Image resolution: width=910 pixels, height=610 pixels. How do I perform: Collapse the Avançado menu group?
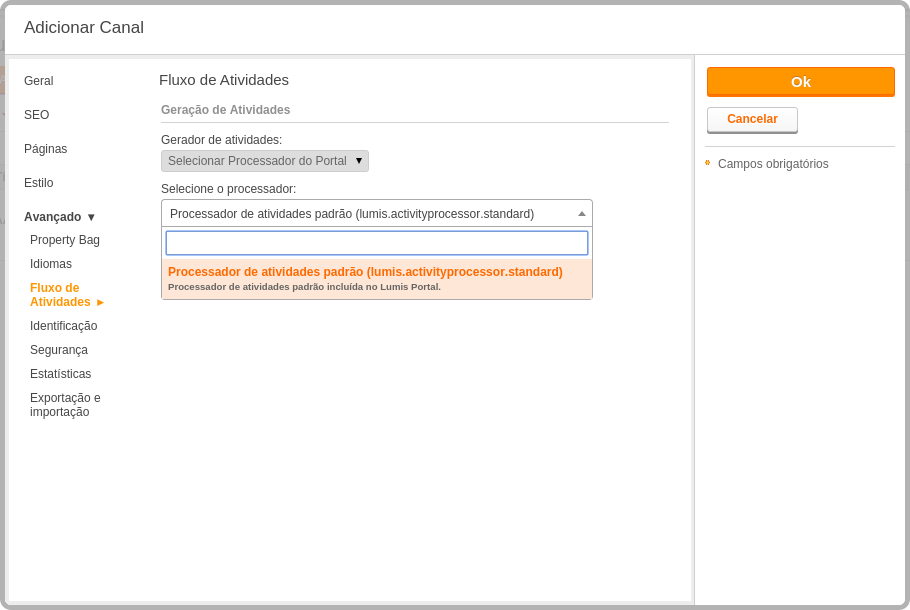[59, 217]
